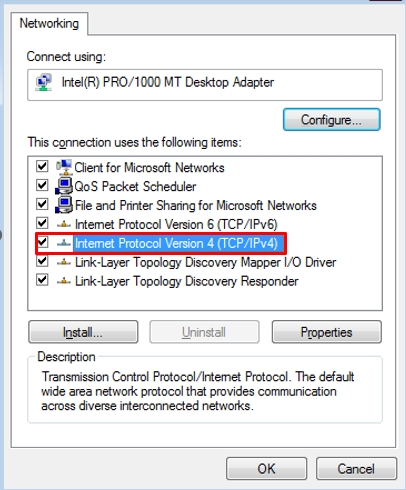Click the Topology Discovery Responder icon
406x490 pixels.
tap(64, 281)
